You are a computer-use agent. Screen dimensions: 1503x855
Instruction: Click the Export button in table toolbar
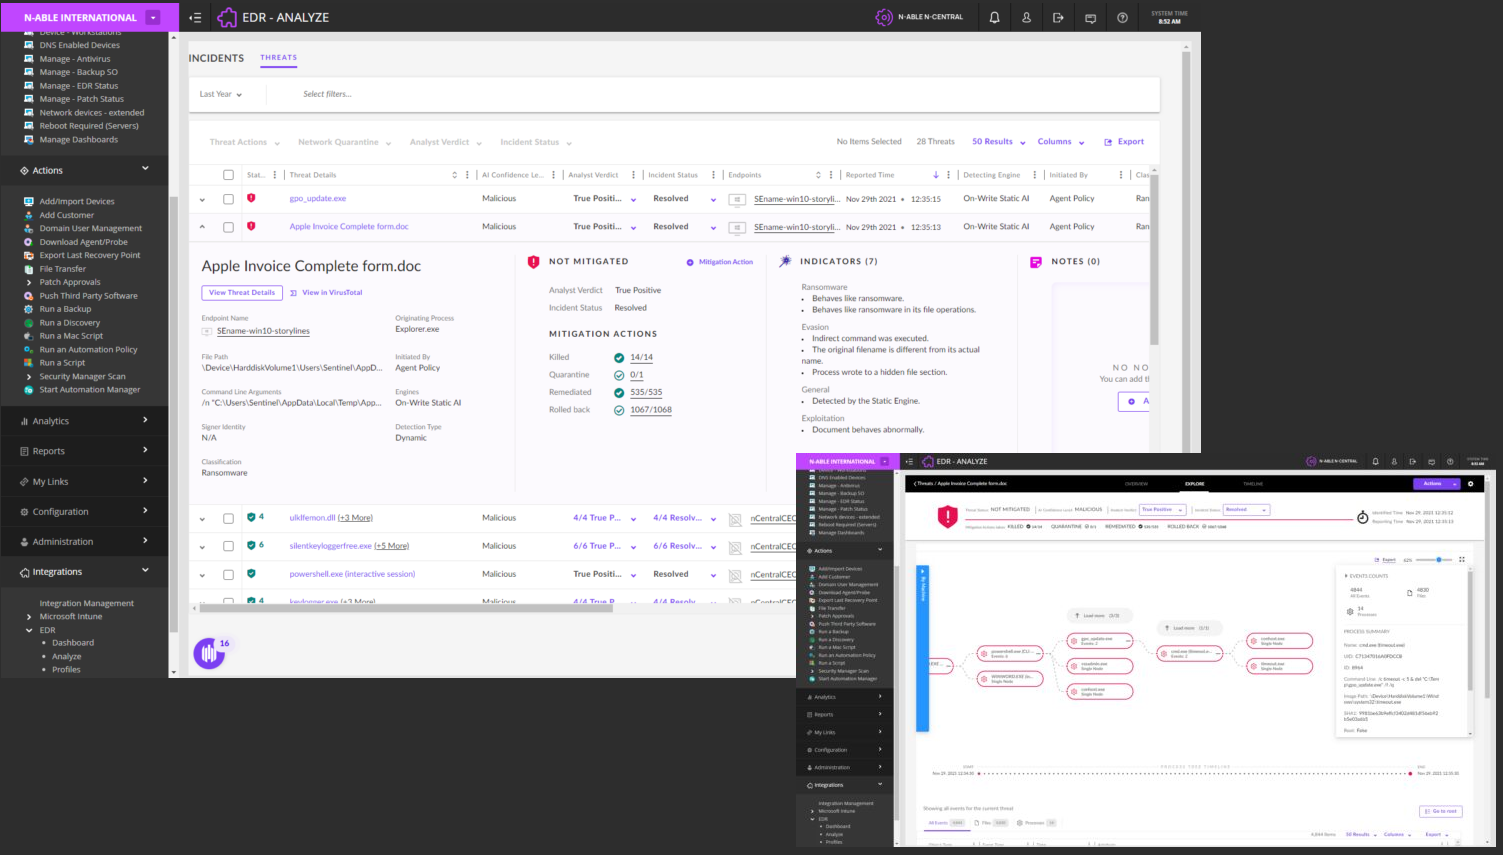point(1124,142)
